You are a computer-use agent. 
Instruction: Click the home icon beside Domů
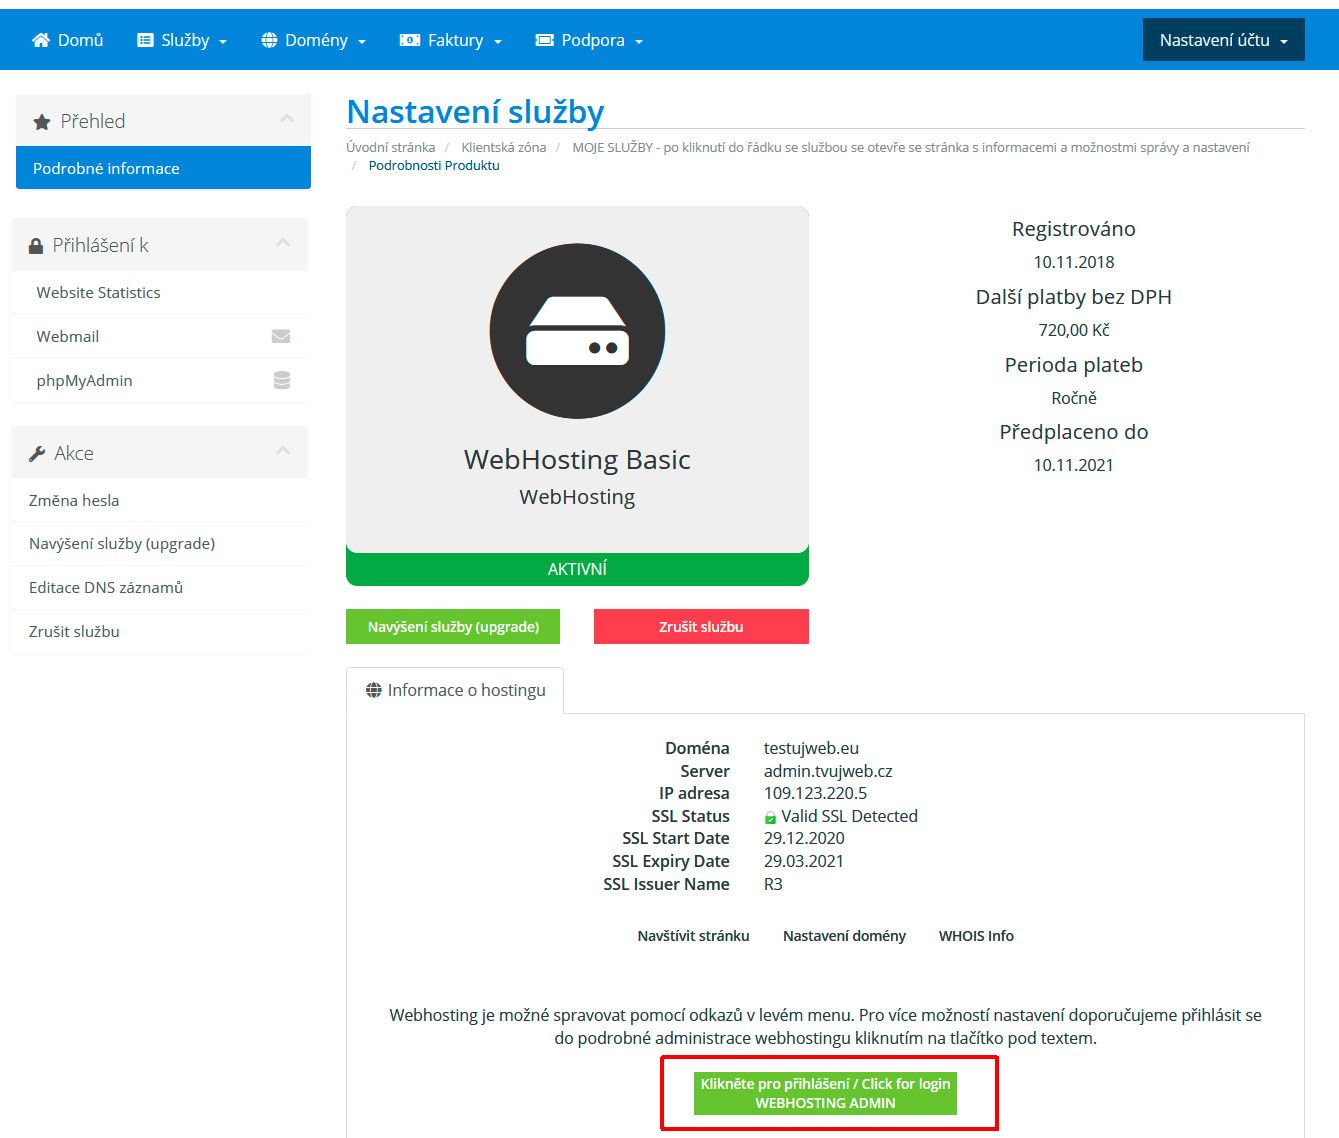pos(41,40)
